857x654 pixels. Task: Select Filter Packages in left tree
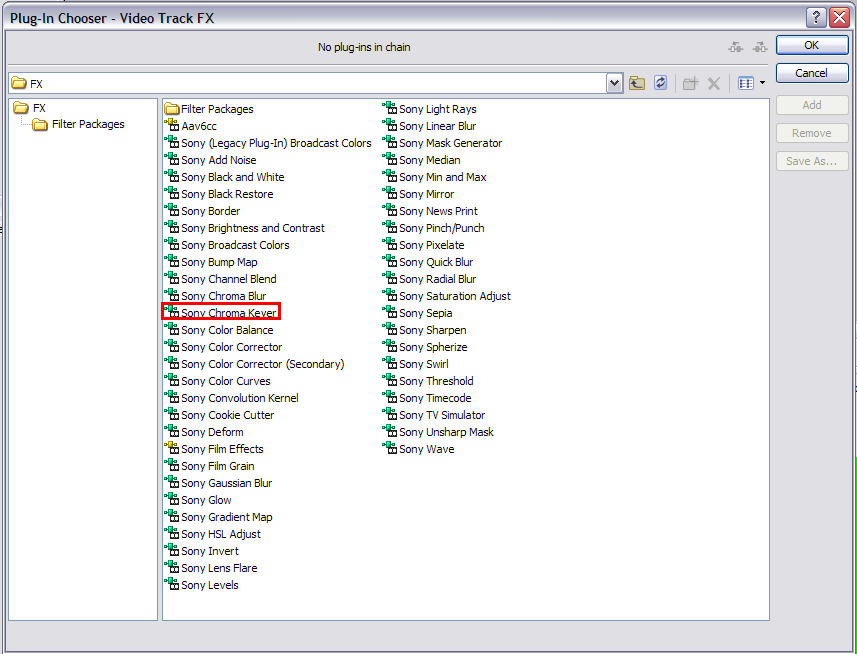pos(78,125)
